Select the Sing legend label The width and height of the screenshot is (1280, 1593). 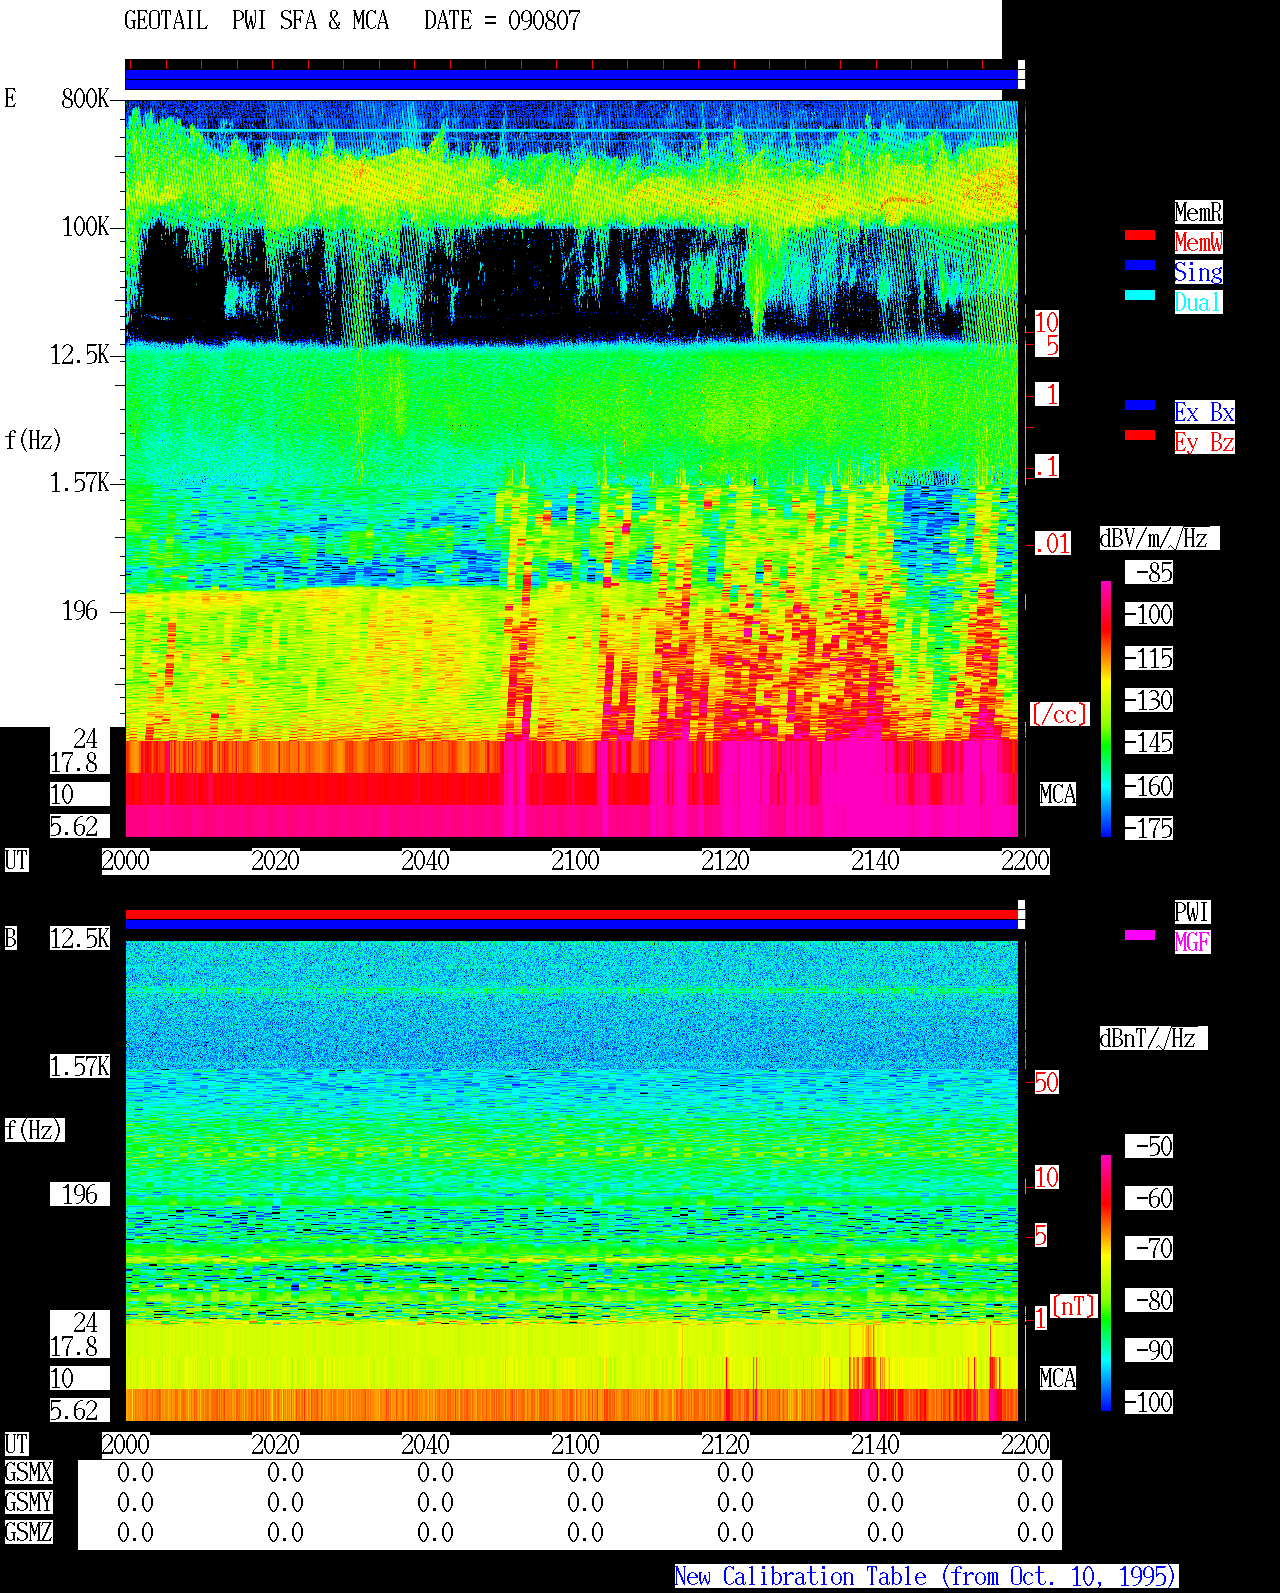[x=1198, y=272]
